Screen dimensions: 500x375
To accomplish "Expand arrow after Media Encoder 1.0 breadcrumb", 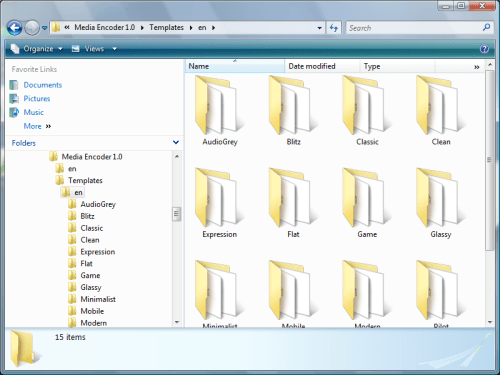I will point(142,28).
